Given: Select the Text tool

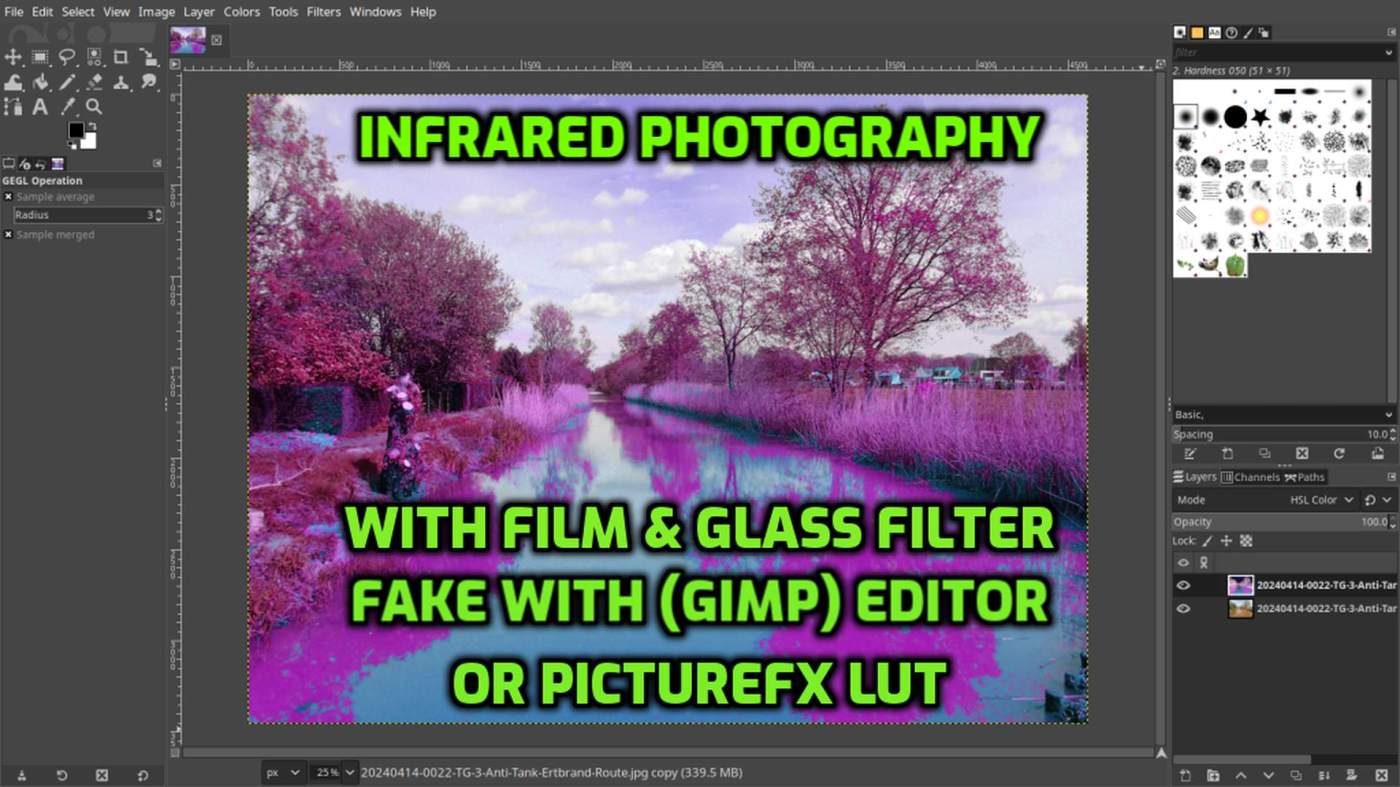Looking at the screenshot, I should (x=40, y=106).
